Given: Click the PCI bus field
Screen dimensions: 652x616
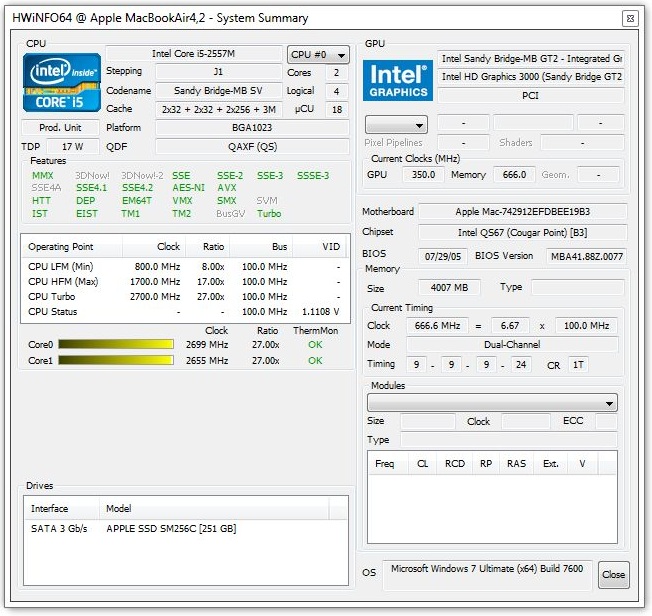Looking at the screenshot, I should 531,96.
